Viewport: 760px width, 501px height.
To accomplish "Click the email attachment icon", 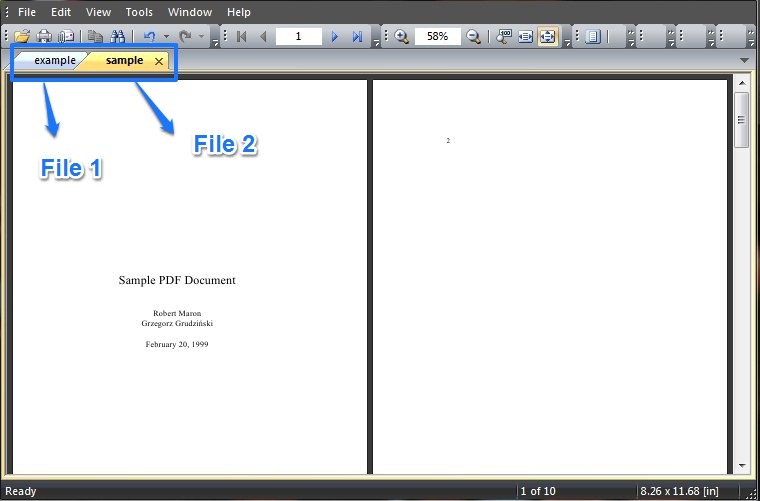I will click(x=66, y=36).
